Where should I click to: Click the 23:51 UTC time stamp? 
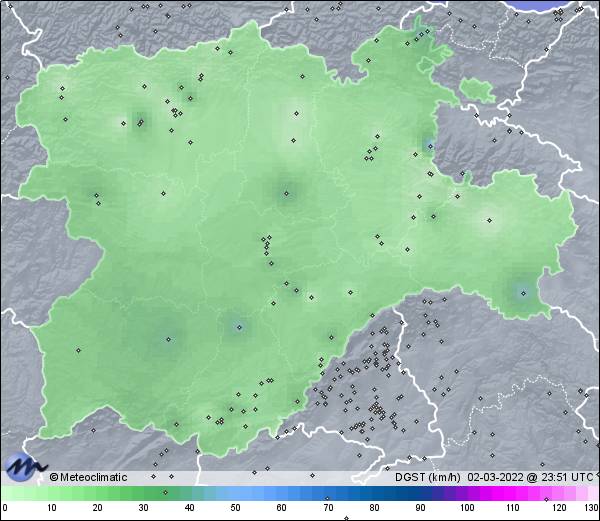point(566,477)
